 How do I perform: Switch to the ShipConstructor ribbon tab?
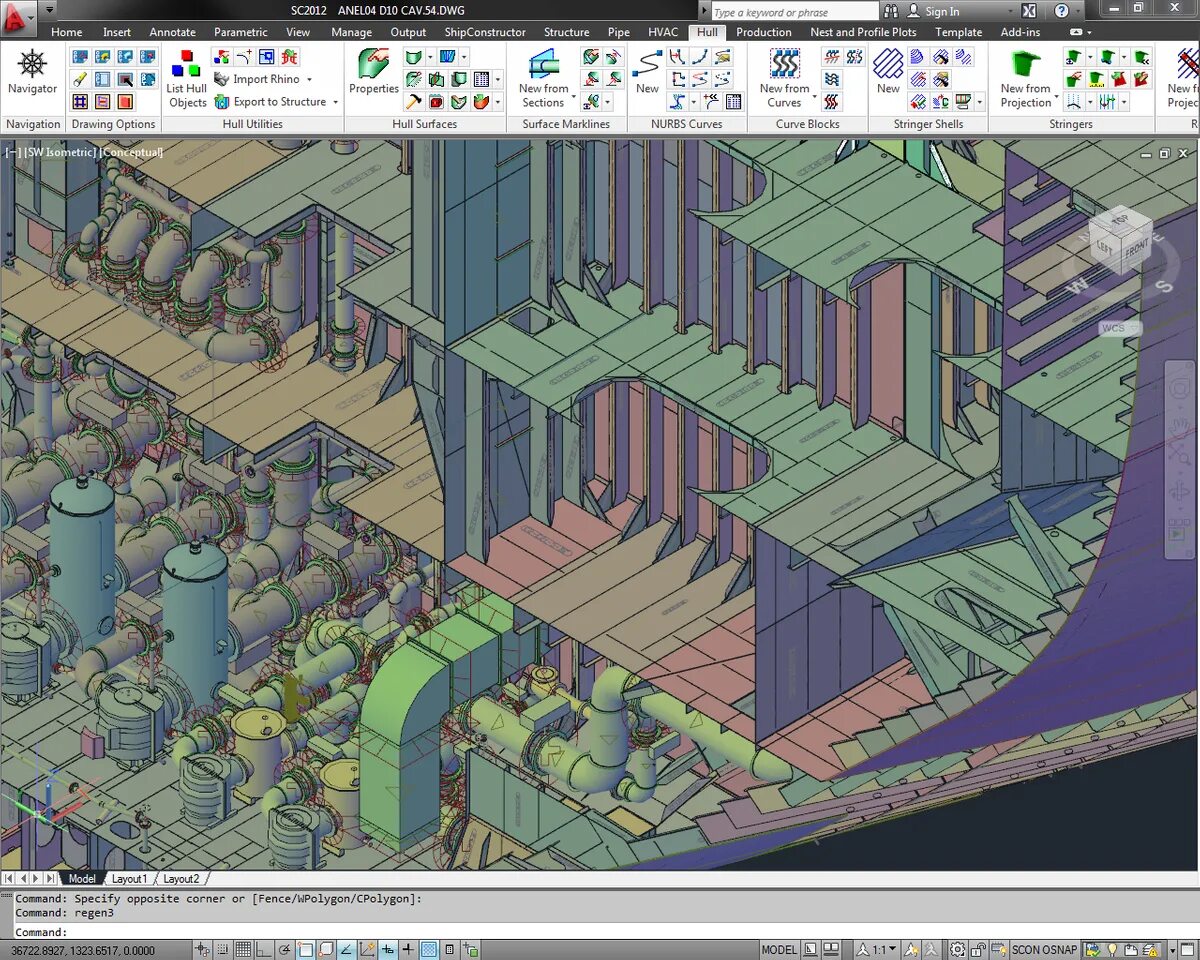[x=485, y=32]
